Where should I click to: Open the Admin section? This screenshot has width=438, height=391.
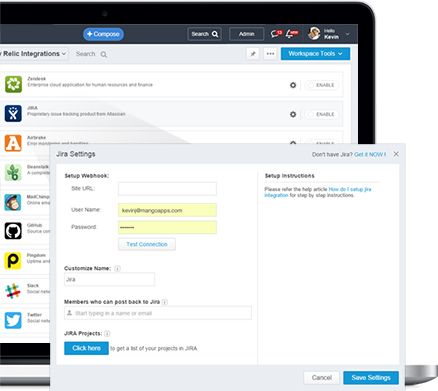(x=247, y=34)
